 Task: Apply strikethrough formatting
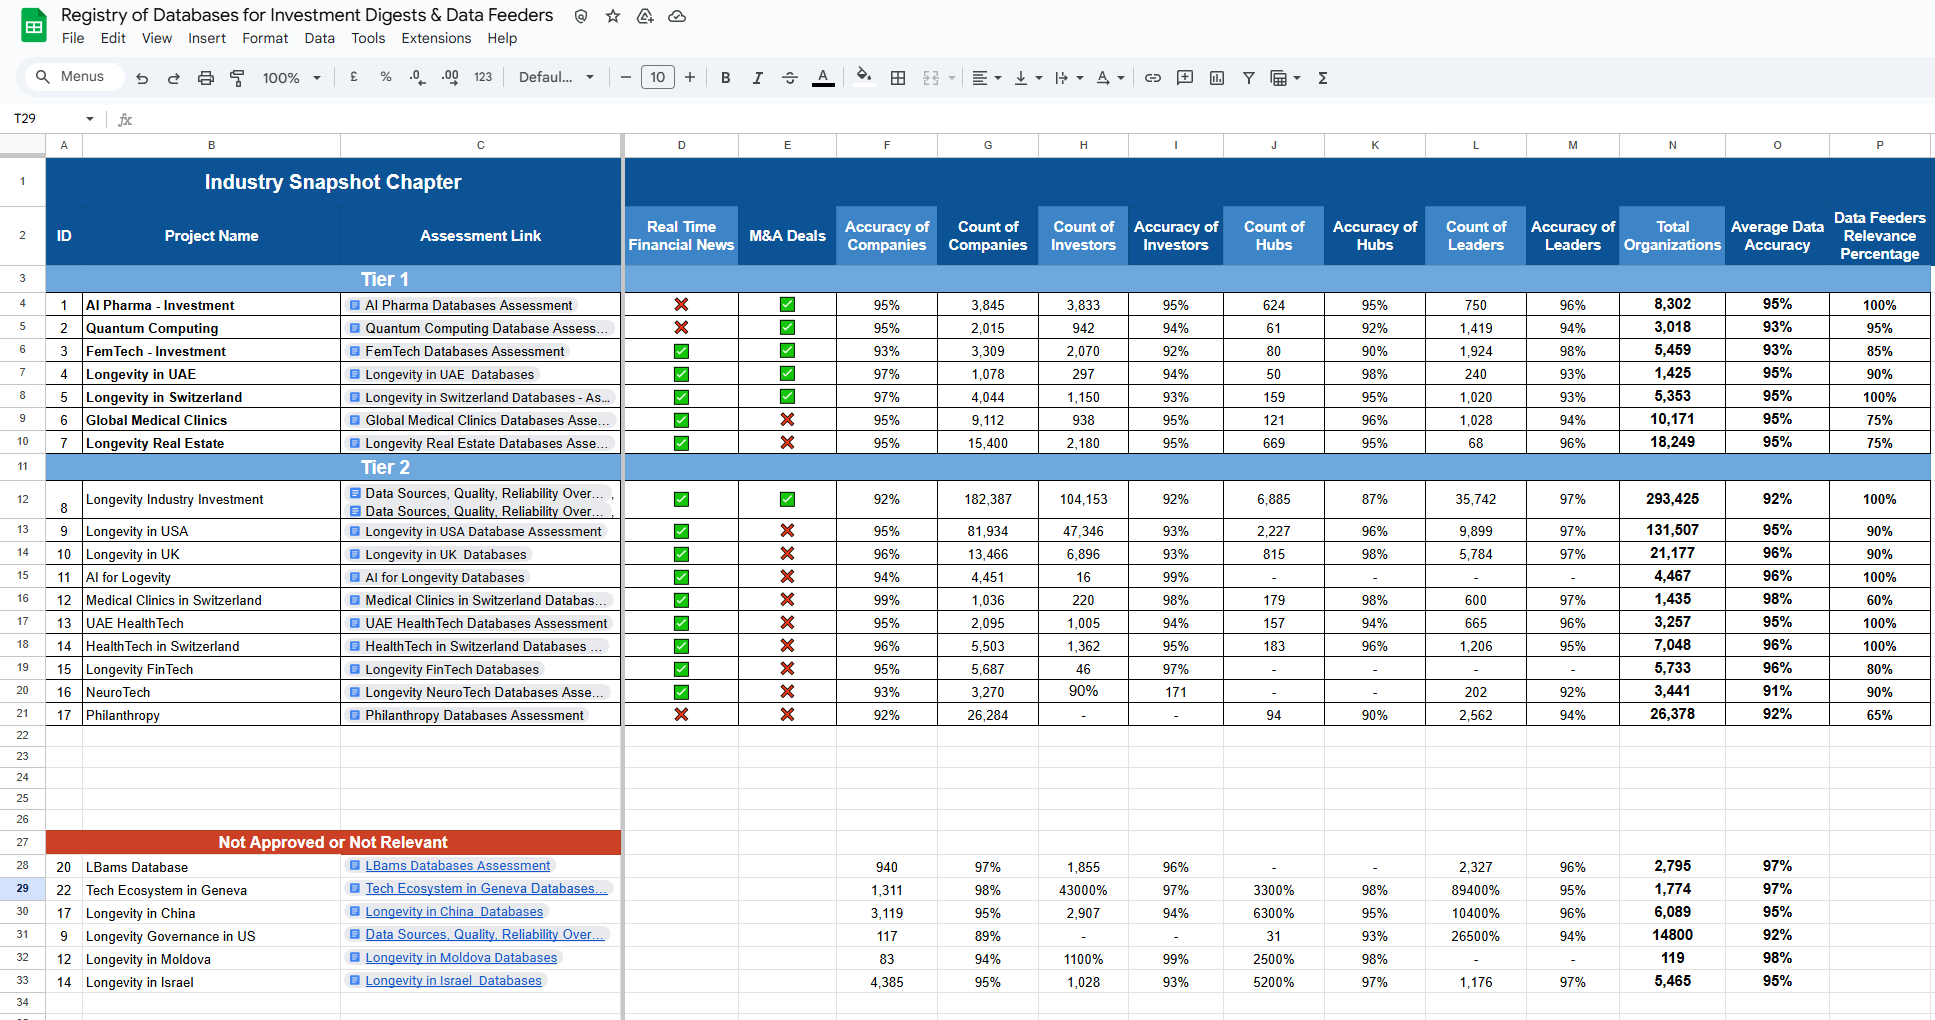[789, 78]
